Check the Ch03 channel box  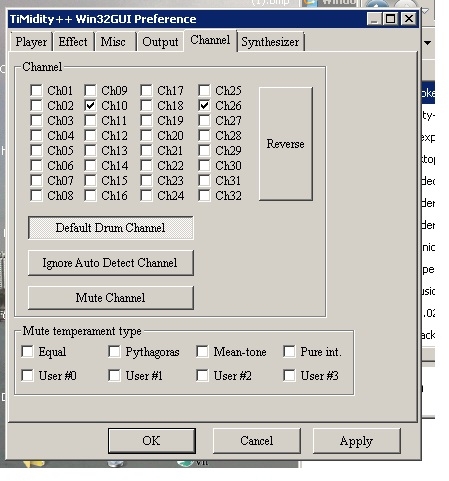pos(36,120)
